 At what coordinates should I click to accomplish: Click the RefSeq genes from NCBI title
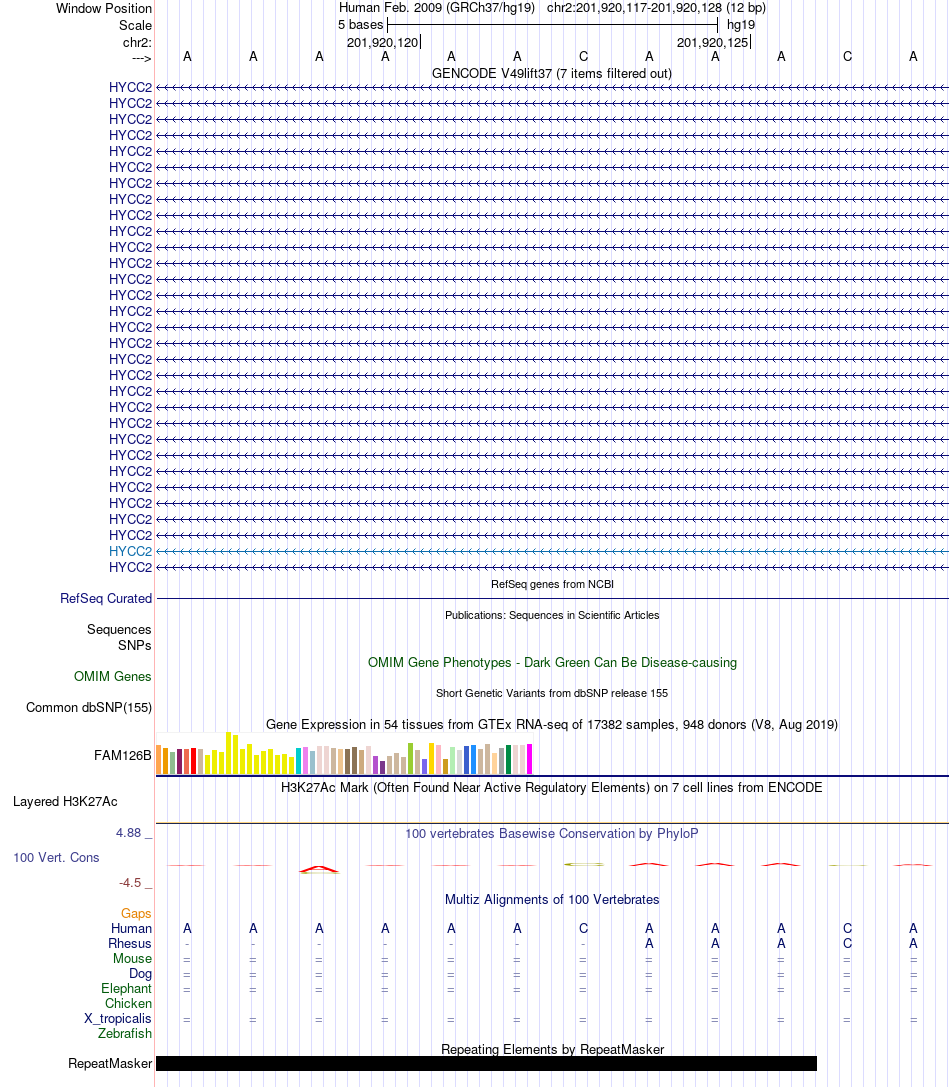[552, 584]
